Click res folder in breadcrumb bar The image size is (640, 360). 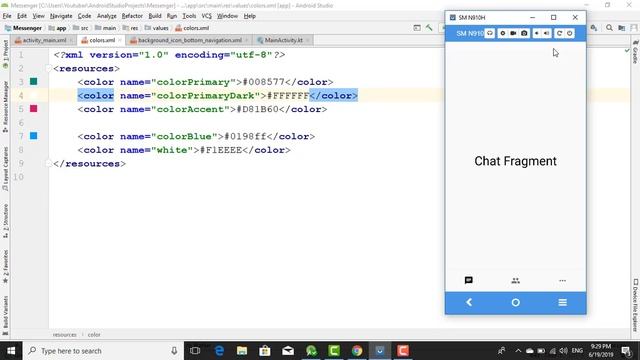point(130,28)
